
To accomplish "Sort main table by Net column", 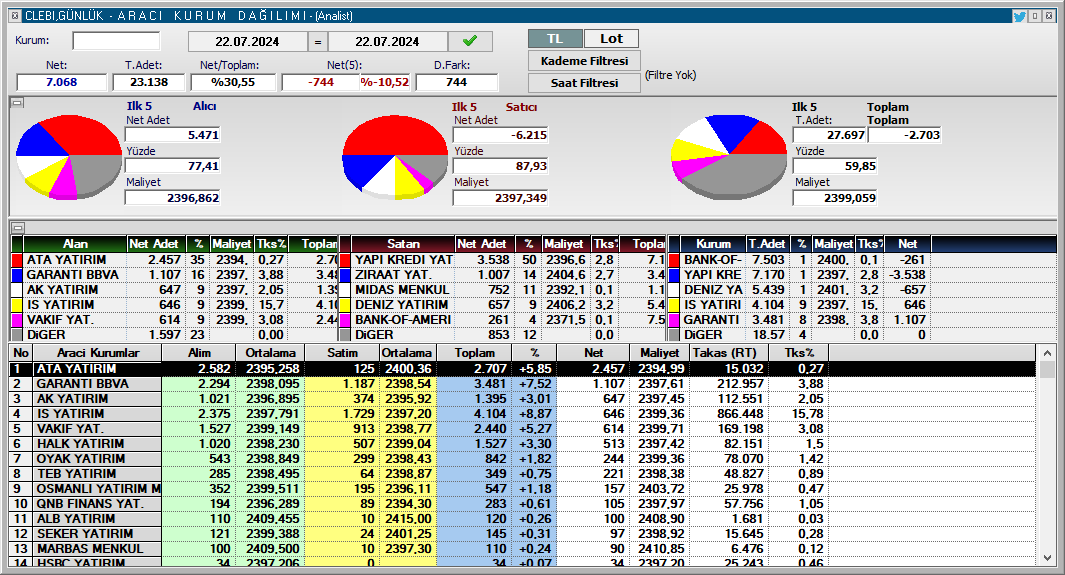I will coord(594,353).
